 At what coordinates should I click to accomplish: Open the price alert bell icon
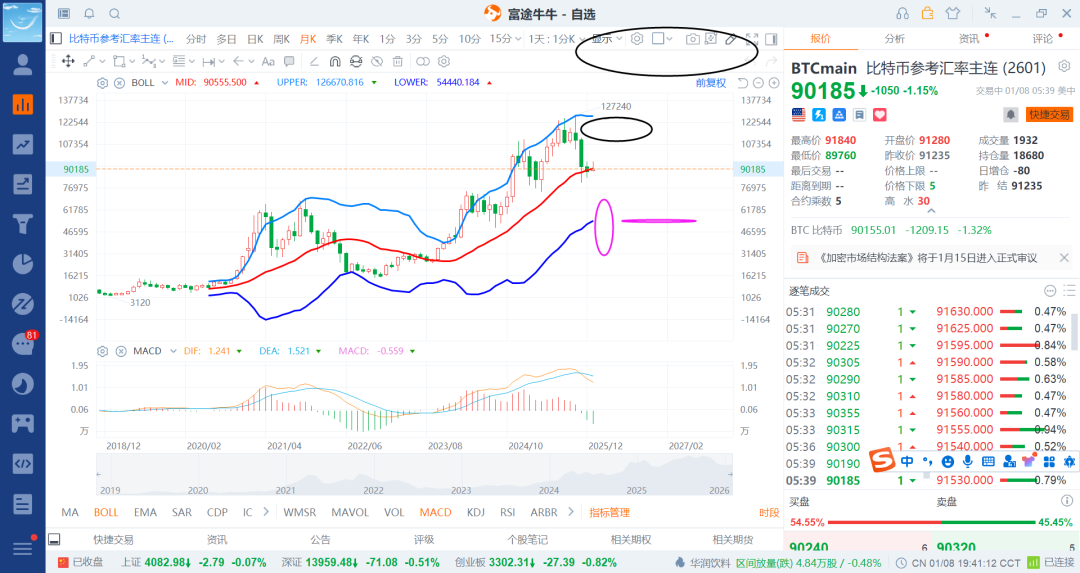1010,114
